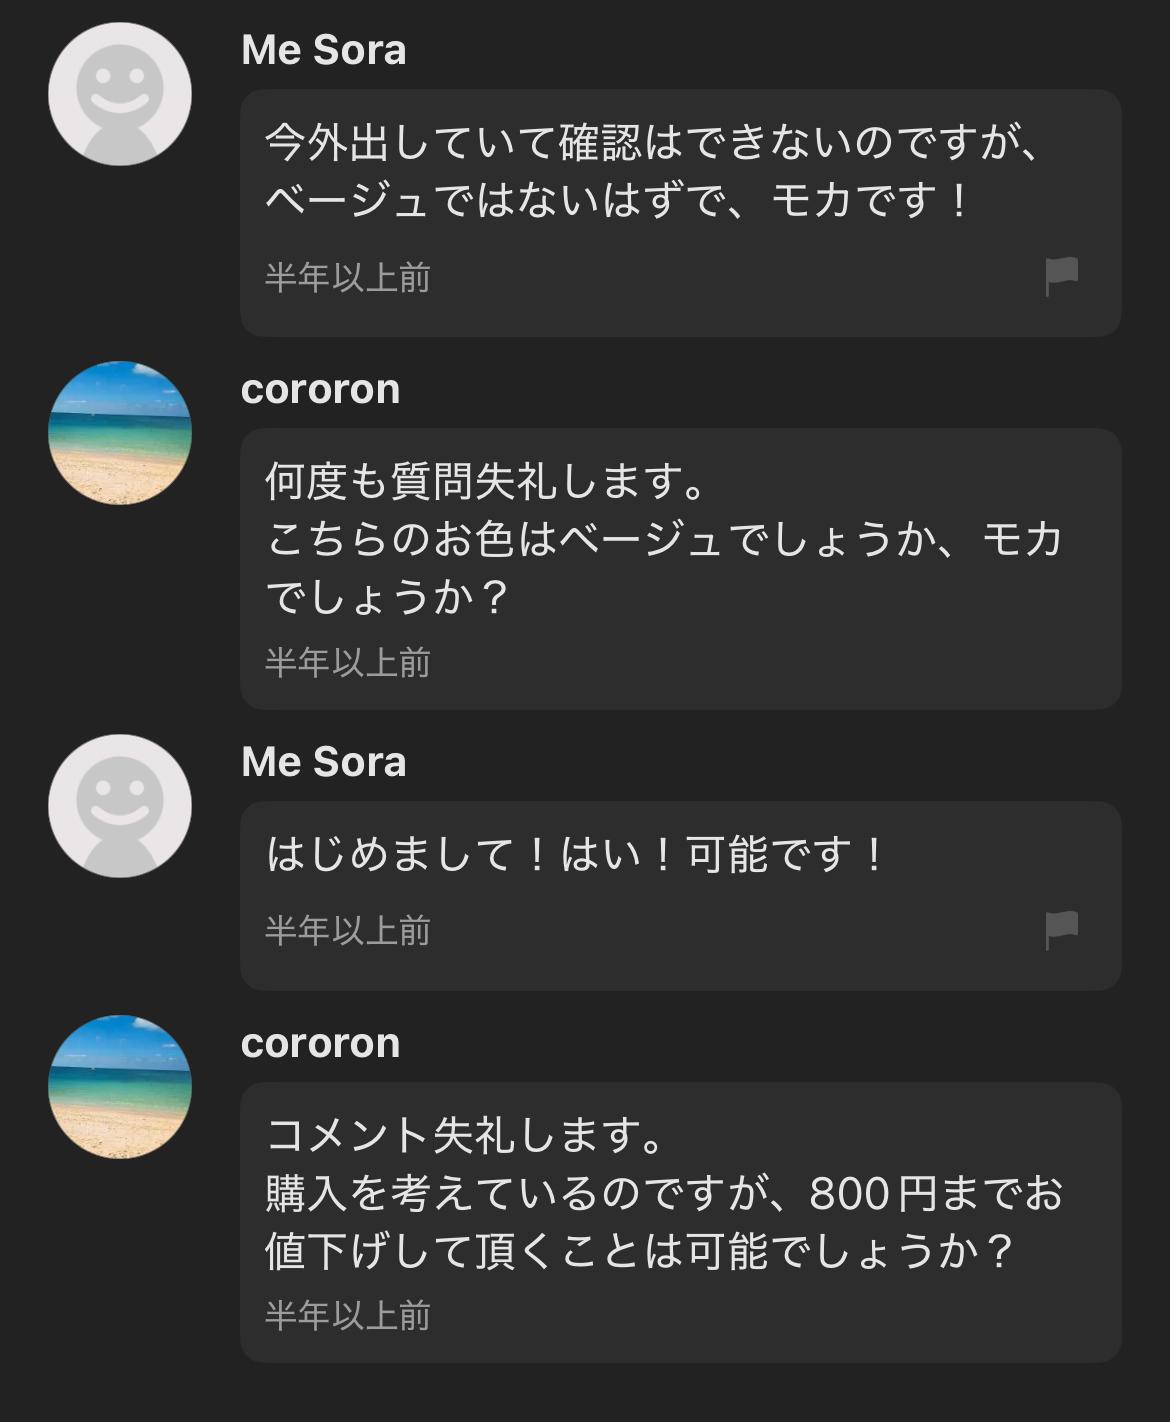Viewport: 1170px width, 1422px height.
Task: Click the 半年以上前 timestamp under the モカです reply
Action: coord(347,277)
